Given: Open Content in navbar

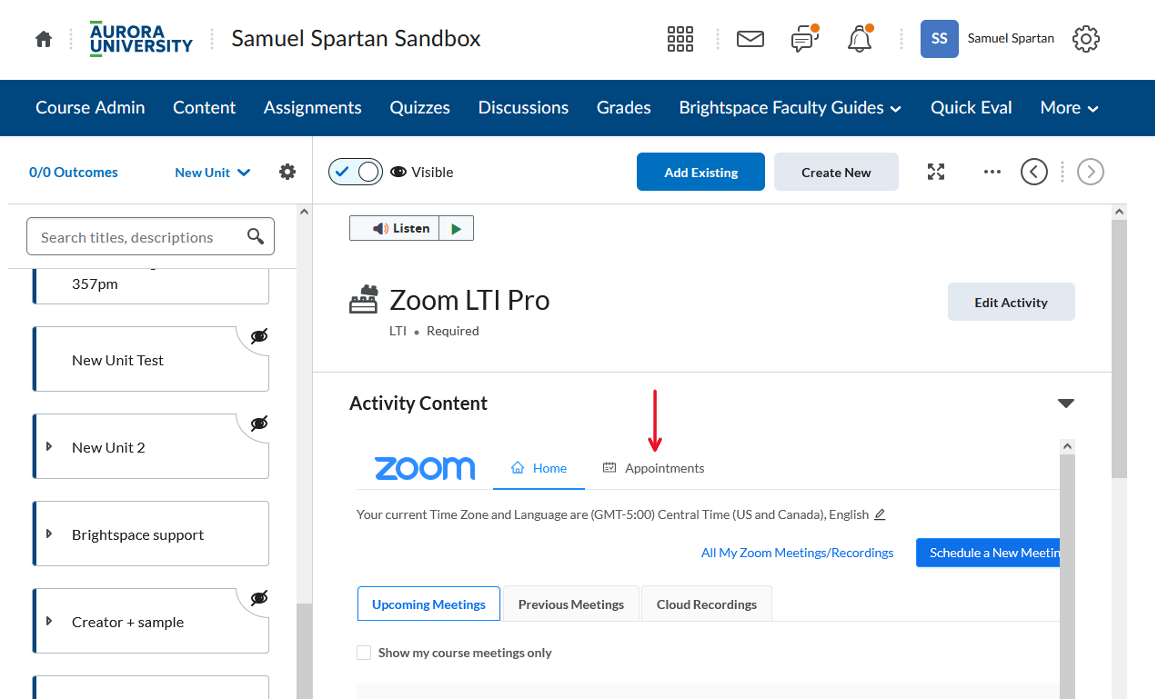Looking at the screenshot, I should pos(204,108).
